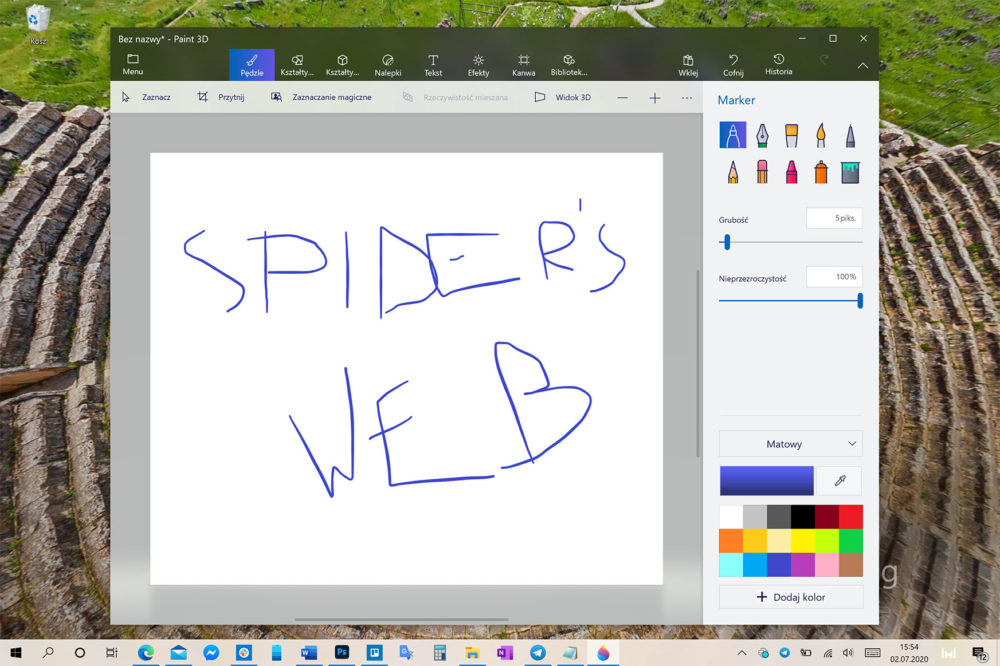Open Microsoft Edge from the taskbar
Viewport: 1000px width, 666px height.
coord(146,652)
